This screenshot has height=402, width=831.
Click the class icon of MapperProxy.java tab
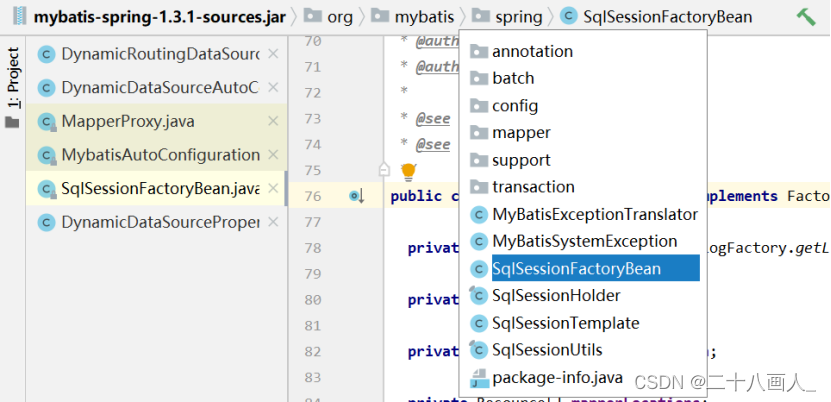click(47, 122)
